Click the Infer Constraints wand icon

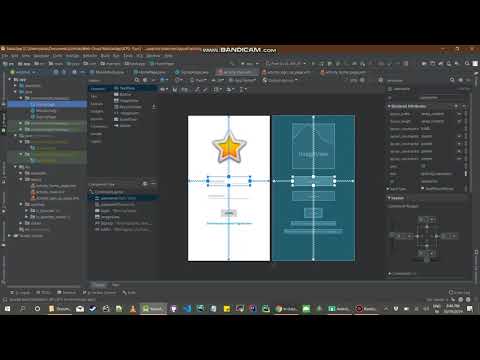click(x=206, y=89)
